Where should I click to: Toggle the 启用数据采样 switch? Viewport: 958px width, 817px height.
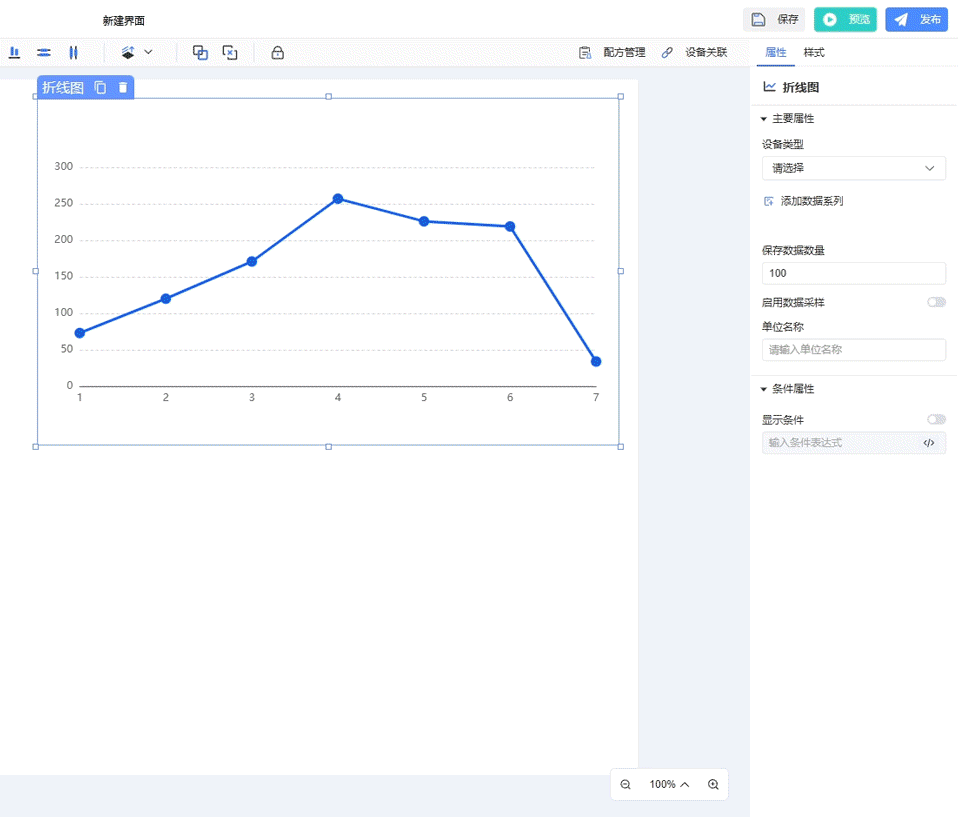click(x=936, y=302)
